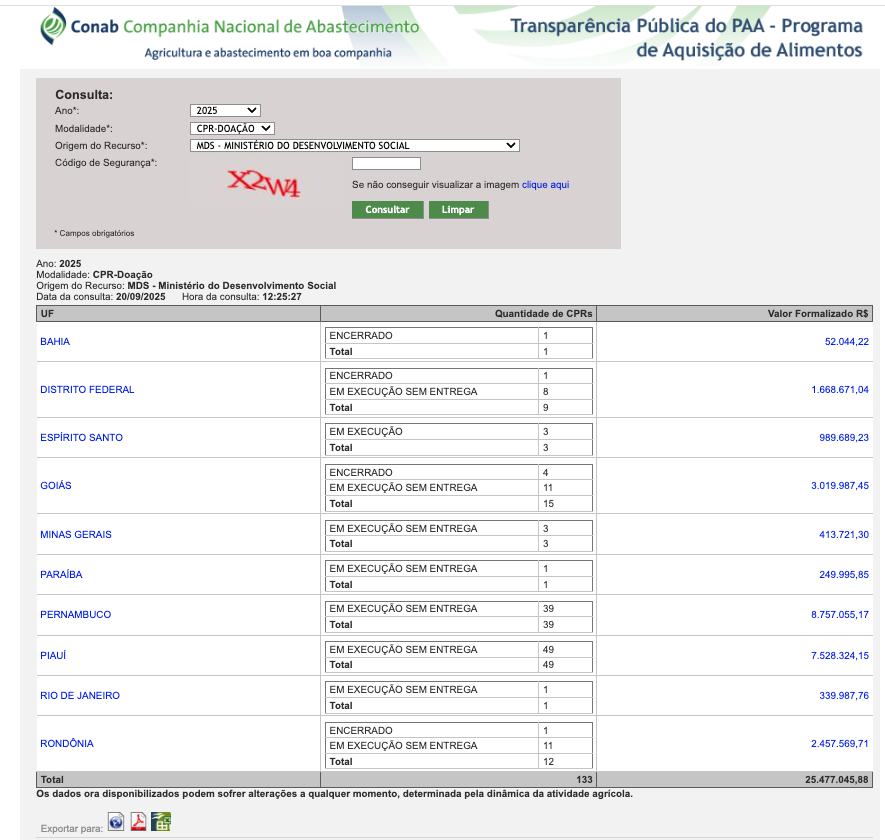The image size is (885, 840).
Task: Expand the Modalidade CPR-DOAÇÃO dropdown
Action: pos(232,128)
